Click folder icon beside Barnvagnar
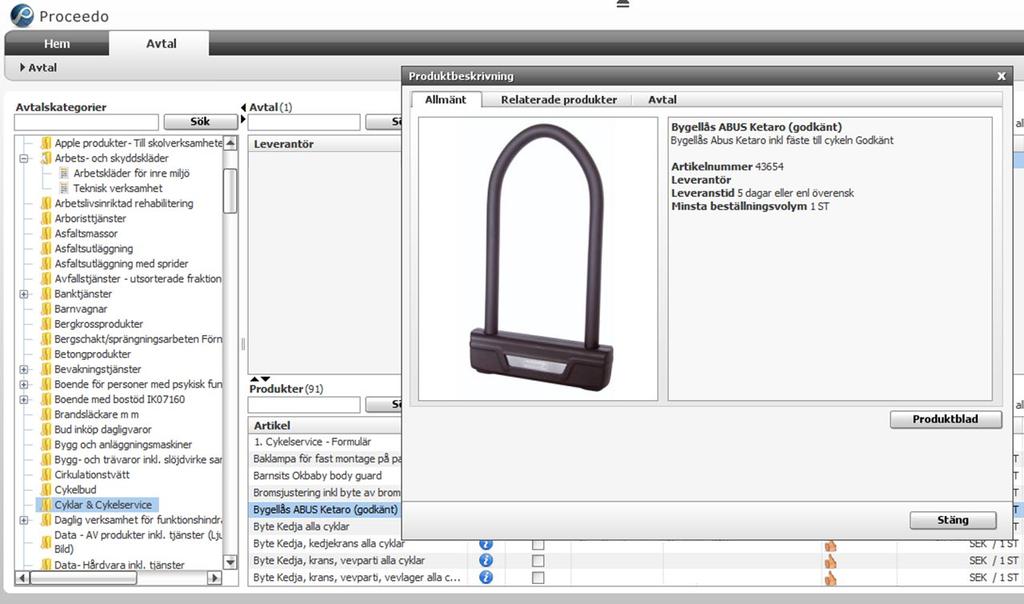 click(46, 309)
